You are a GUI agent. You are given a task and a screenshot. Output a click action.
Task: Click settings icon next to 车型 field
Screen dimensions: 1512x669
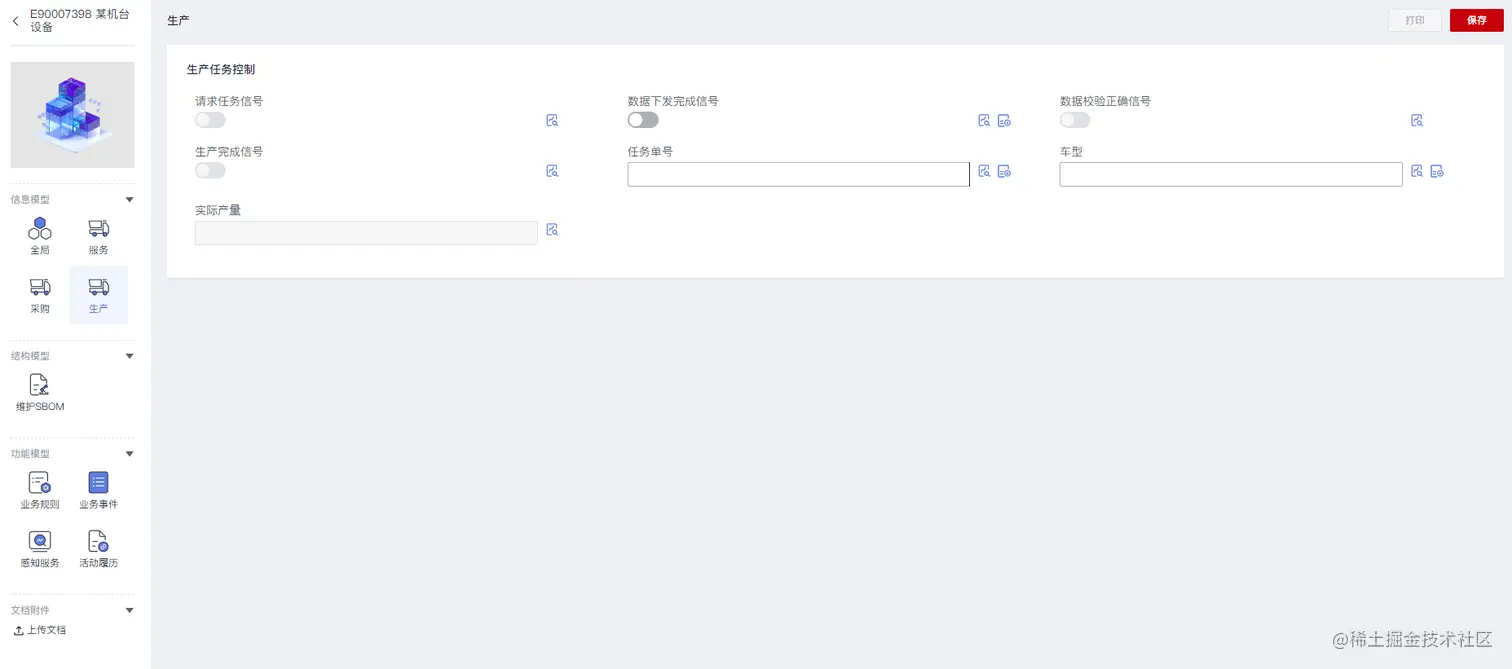1437,171
